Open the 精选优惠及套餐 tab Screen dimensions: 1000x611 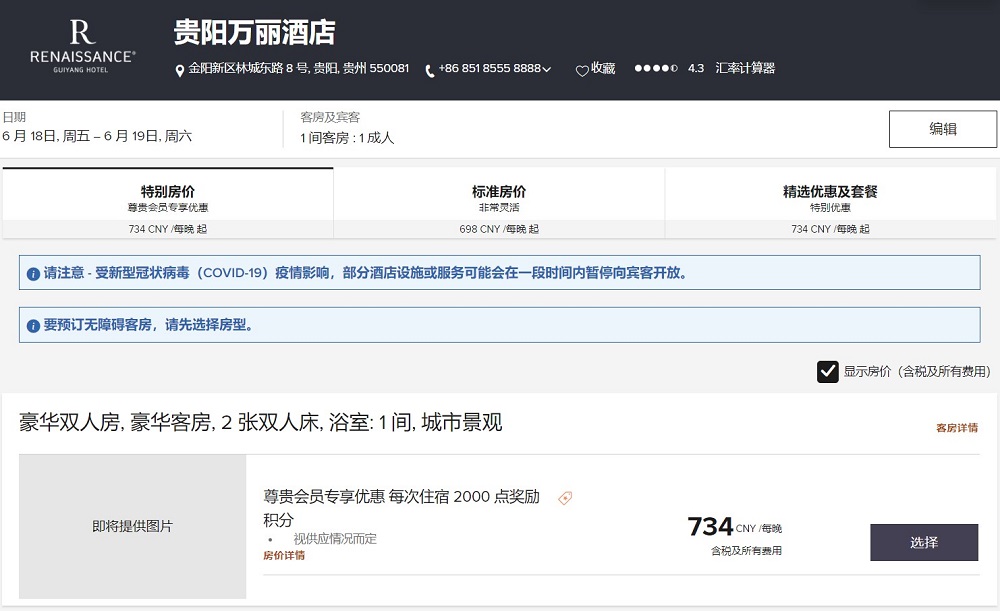(830, 203)
